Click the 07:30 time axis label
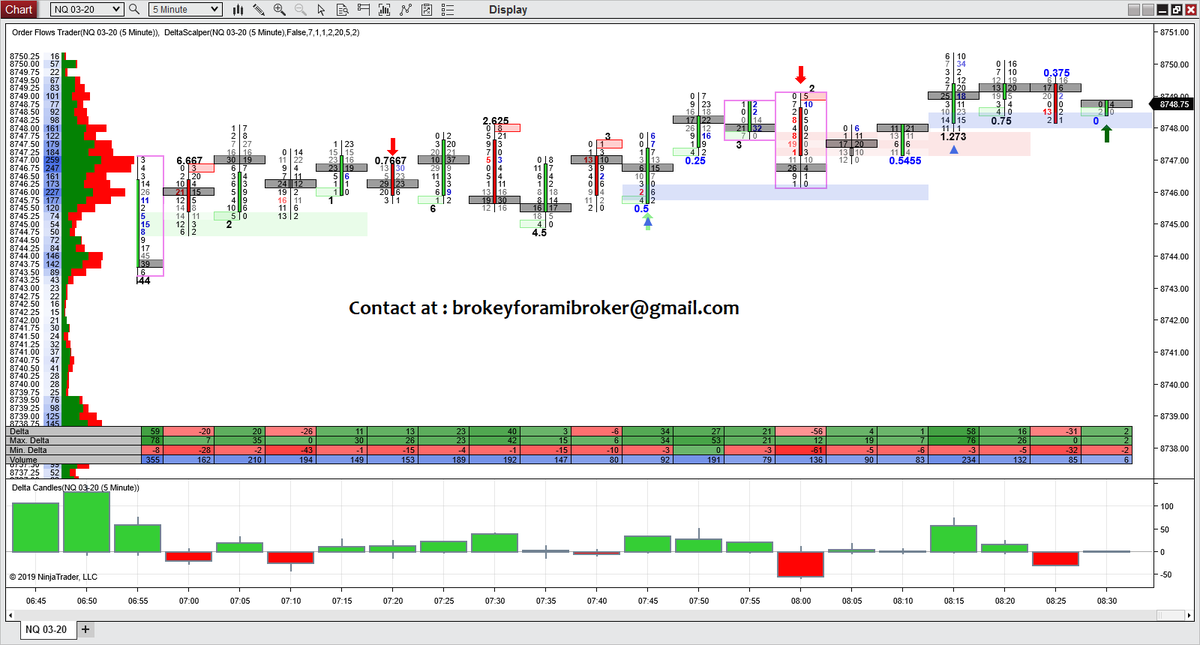 click(495, 601)
